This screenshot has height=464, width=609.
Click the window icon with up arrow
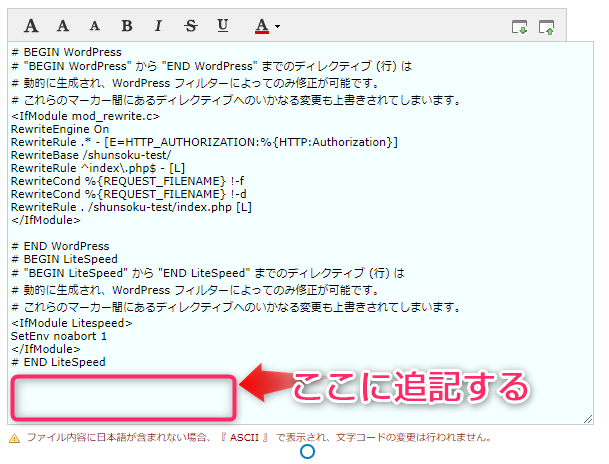pos(546,27)
